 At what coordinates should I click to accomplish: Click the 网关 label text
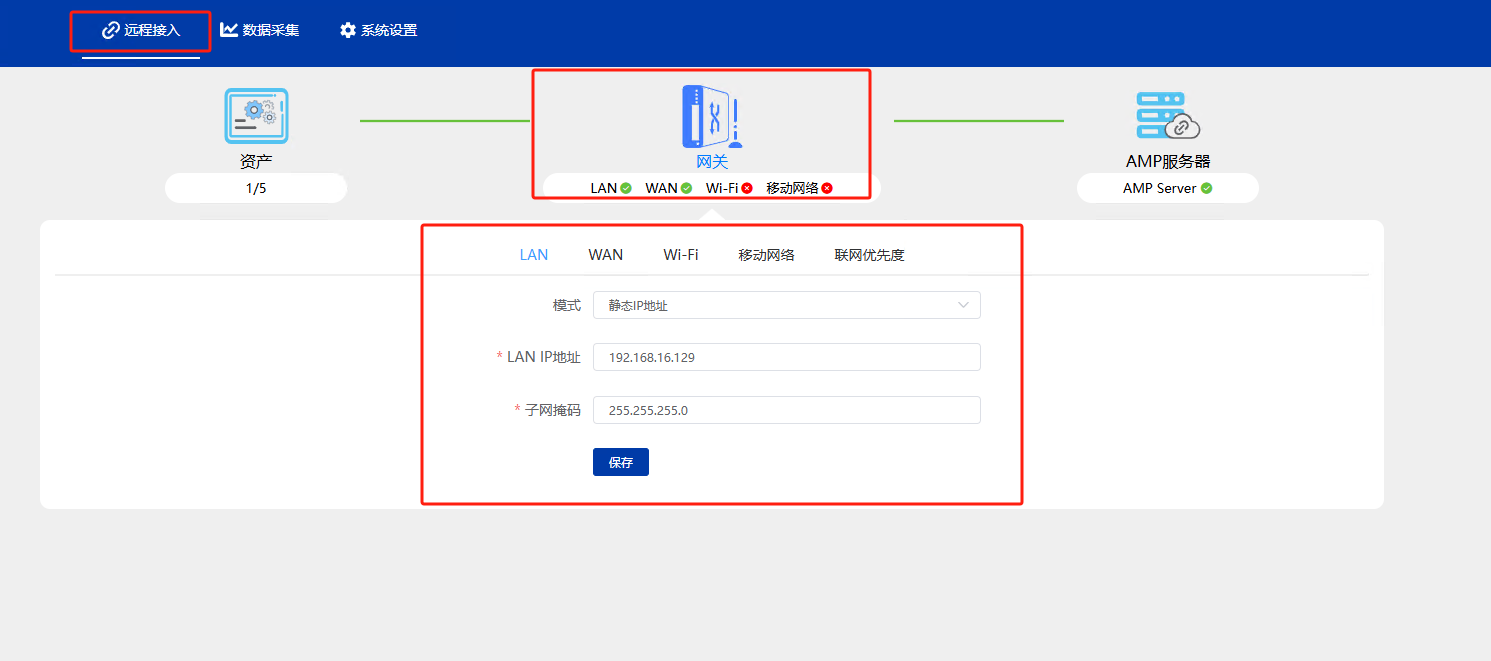(712, 161)
